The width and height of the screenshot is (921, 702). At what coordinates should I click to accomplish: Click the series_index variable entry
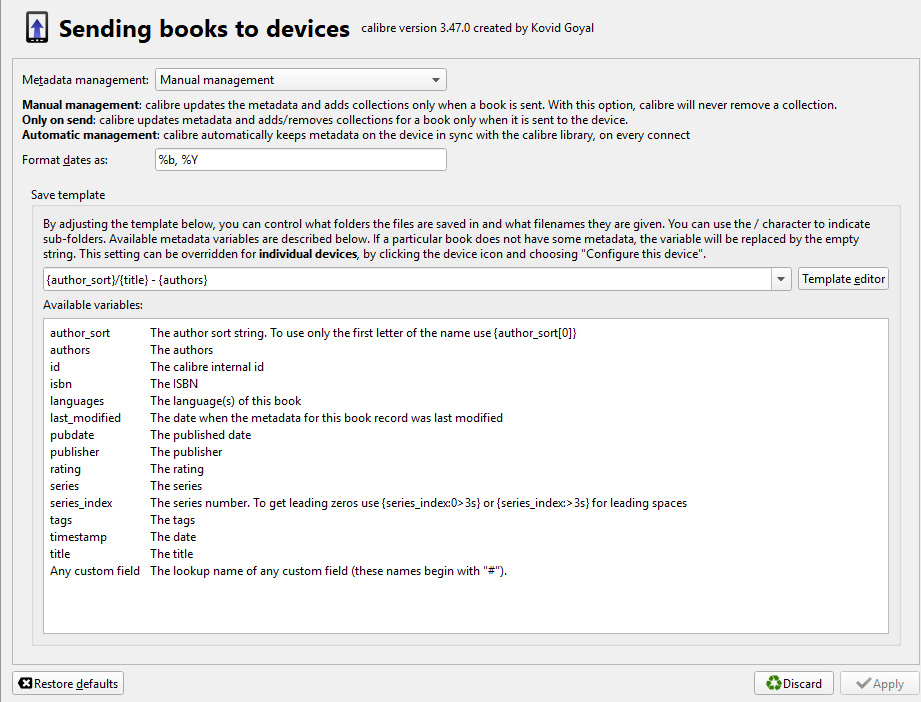(x=81, y=503)
